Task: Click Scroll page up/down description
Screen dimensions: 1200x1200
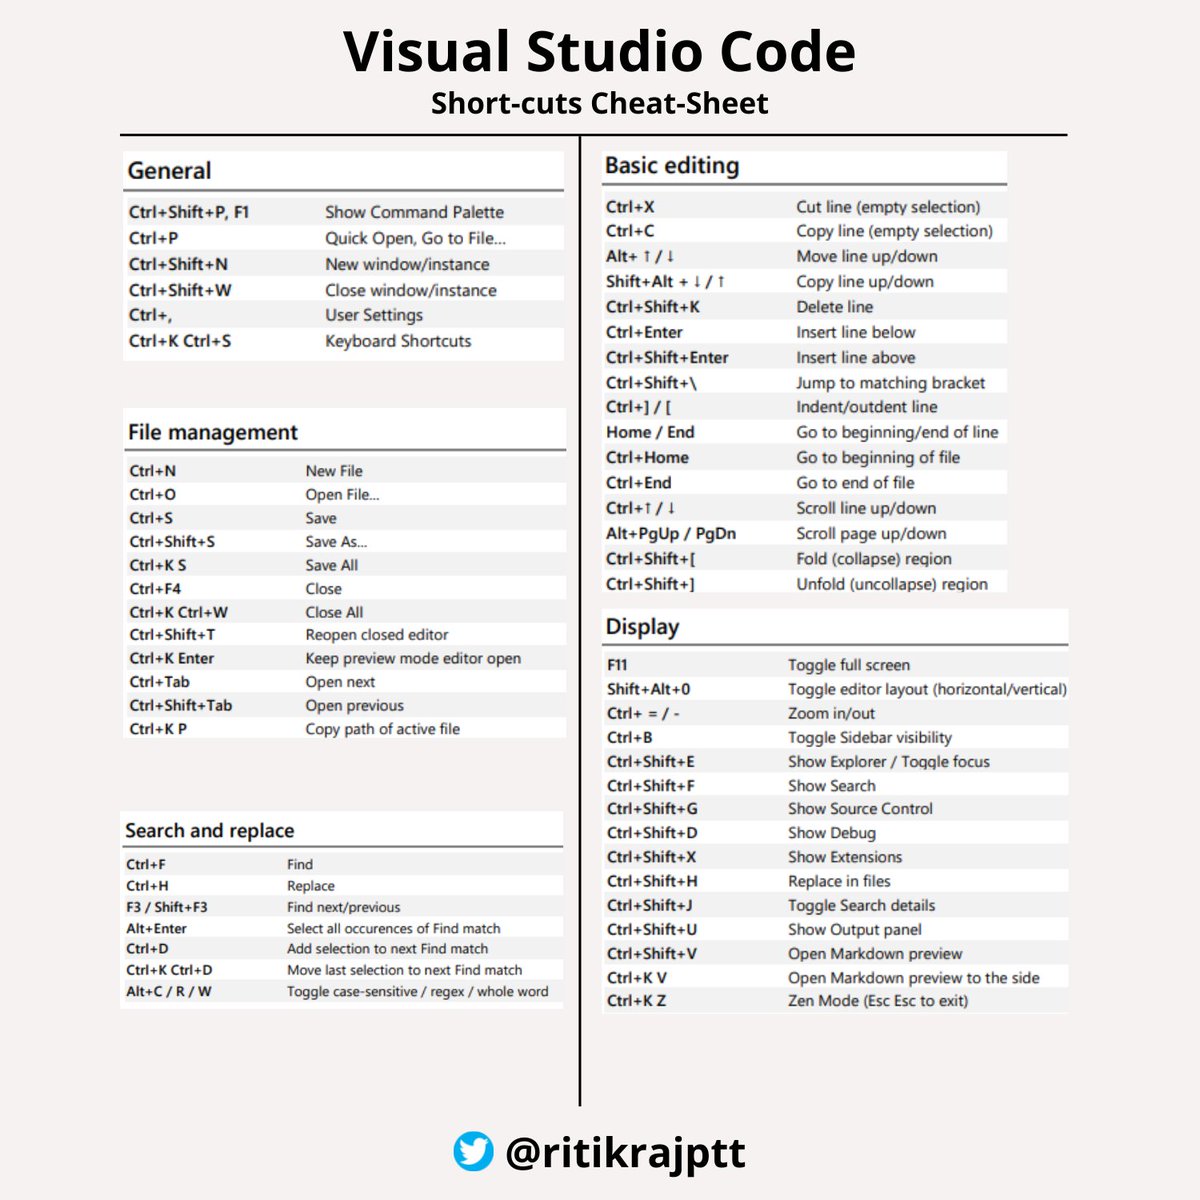Action: pos(871,534)
